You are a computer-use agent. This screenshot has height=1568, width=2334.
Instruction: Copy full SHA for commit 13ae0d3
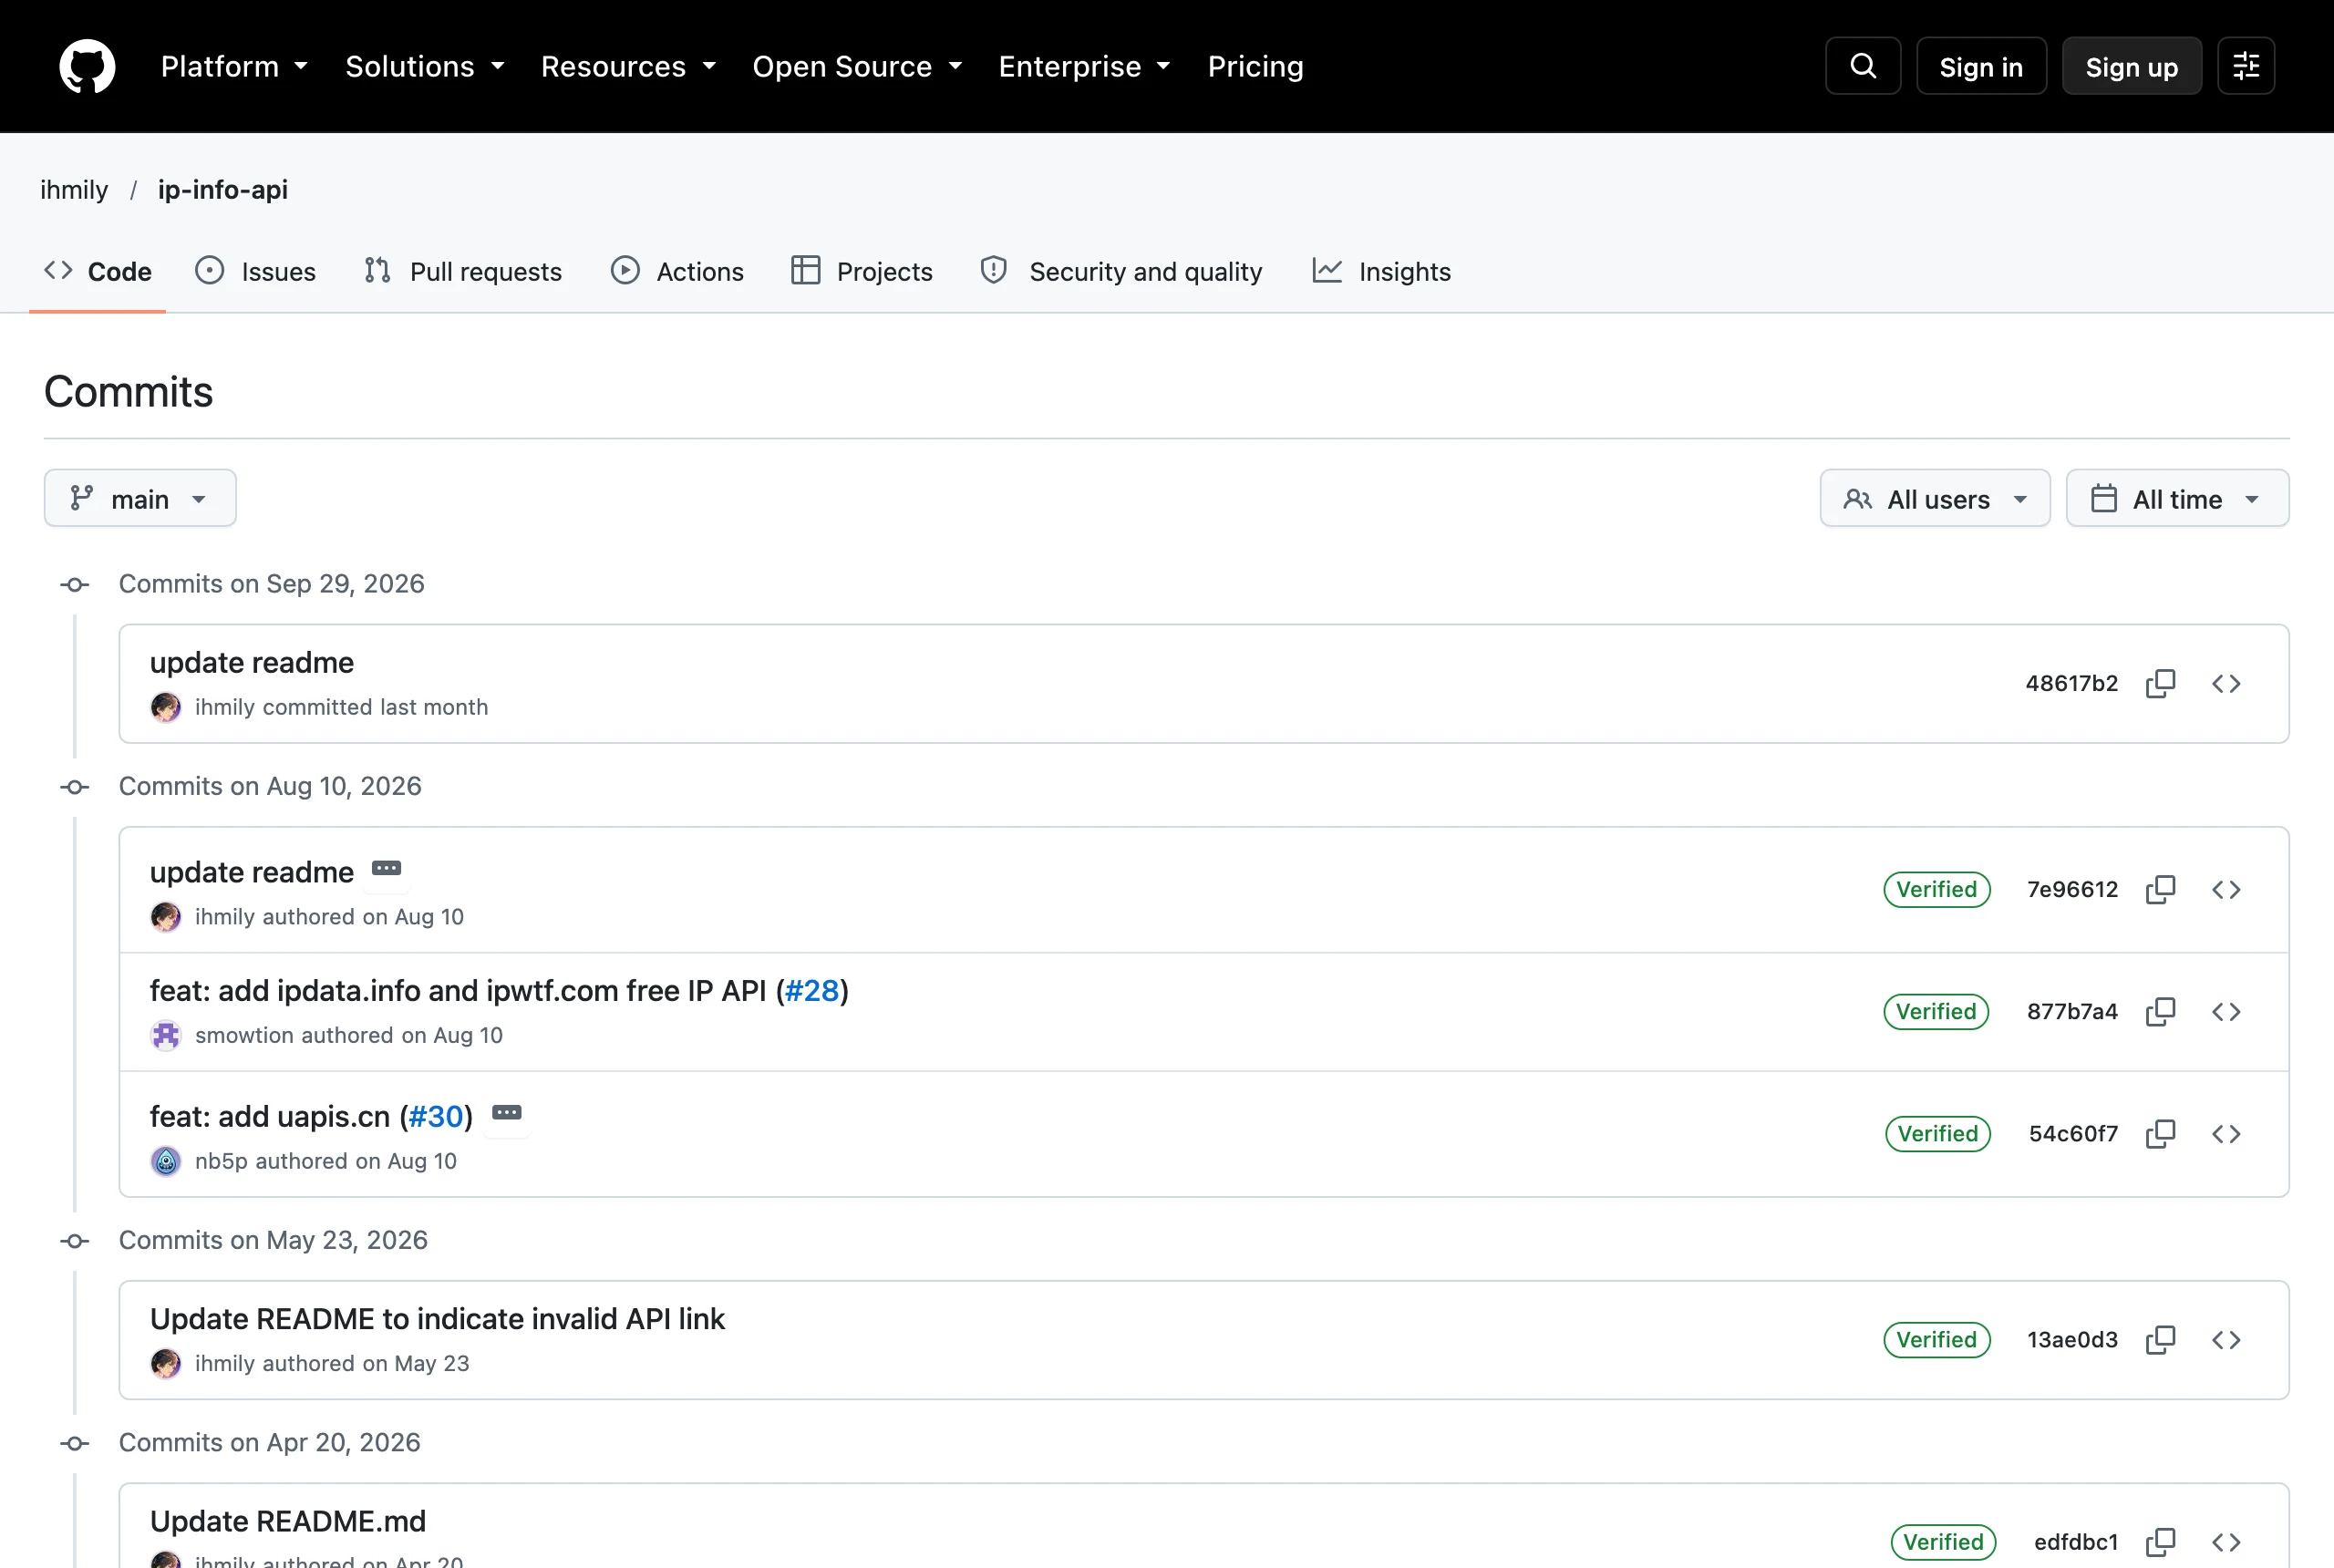2161,1339
